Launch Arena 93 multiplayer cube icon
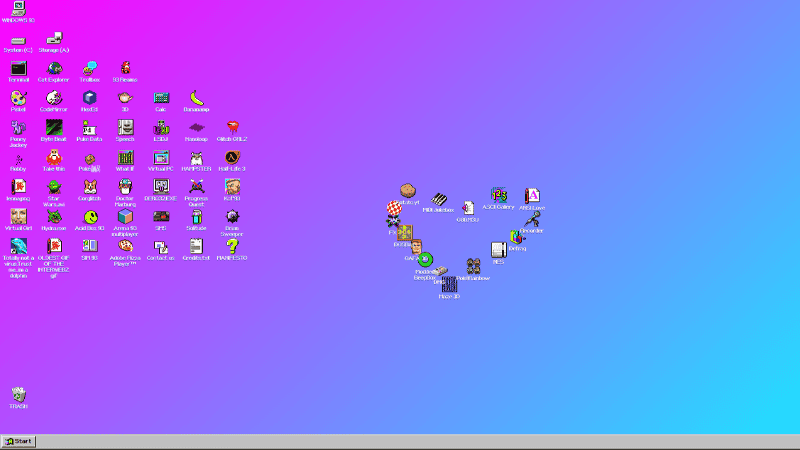This screenshot has height=450, width=800. (x=125, y=216)
